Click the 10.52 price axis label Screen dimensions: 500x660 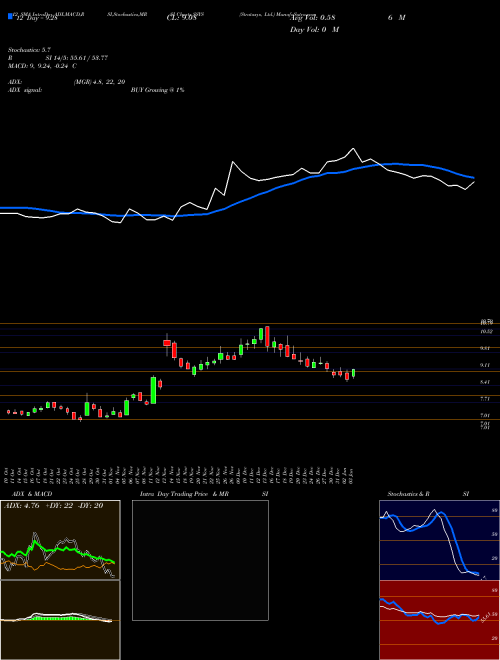click(x=487, y=332)
